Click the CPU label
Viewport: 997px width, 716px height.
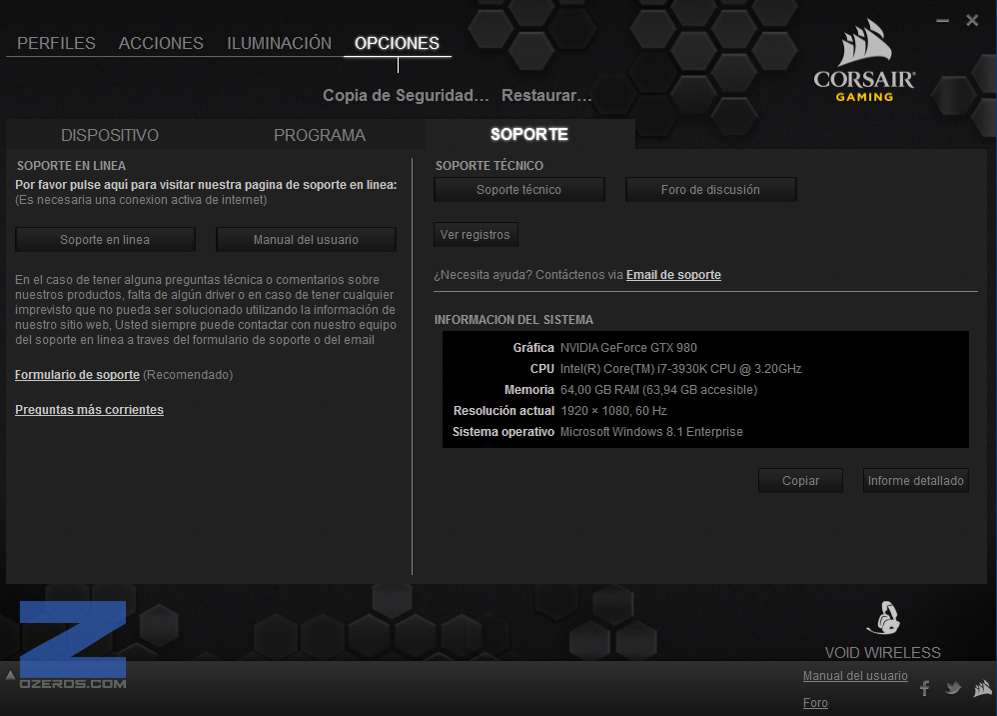point(542,369)
